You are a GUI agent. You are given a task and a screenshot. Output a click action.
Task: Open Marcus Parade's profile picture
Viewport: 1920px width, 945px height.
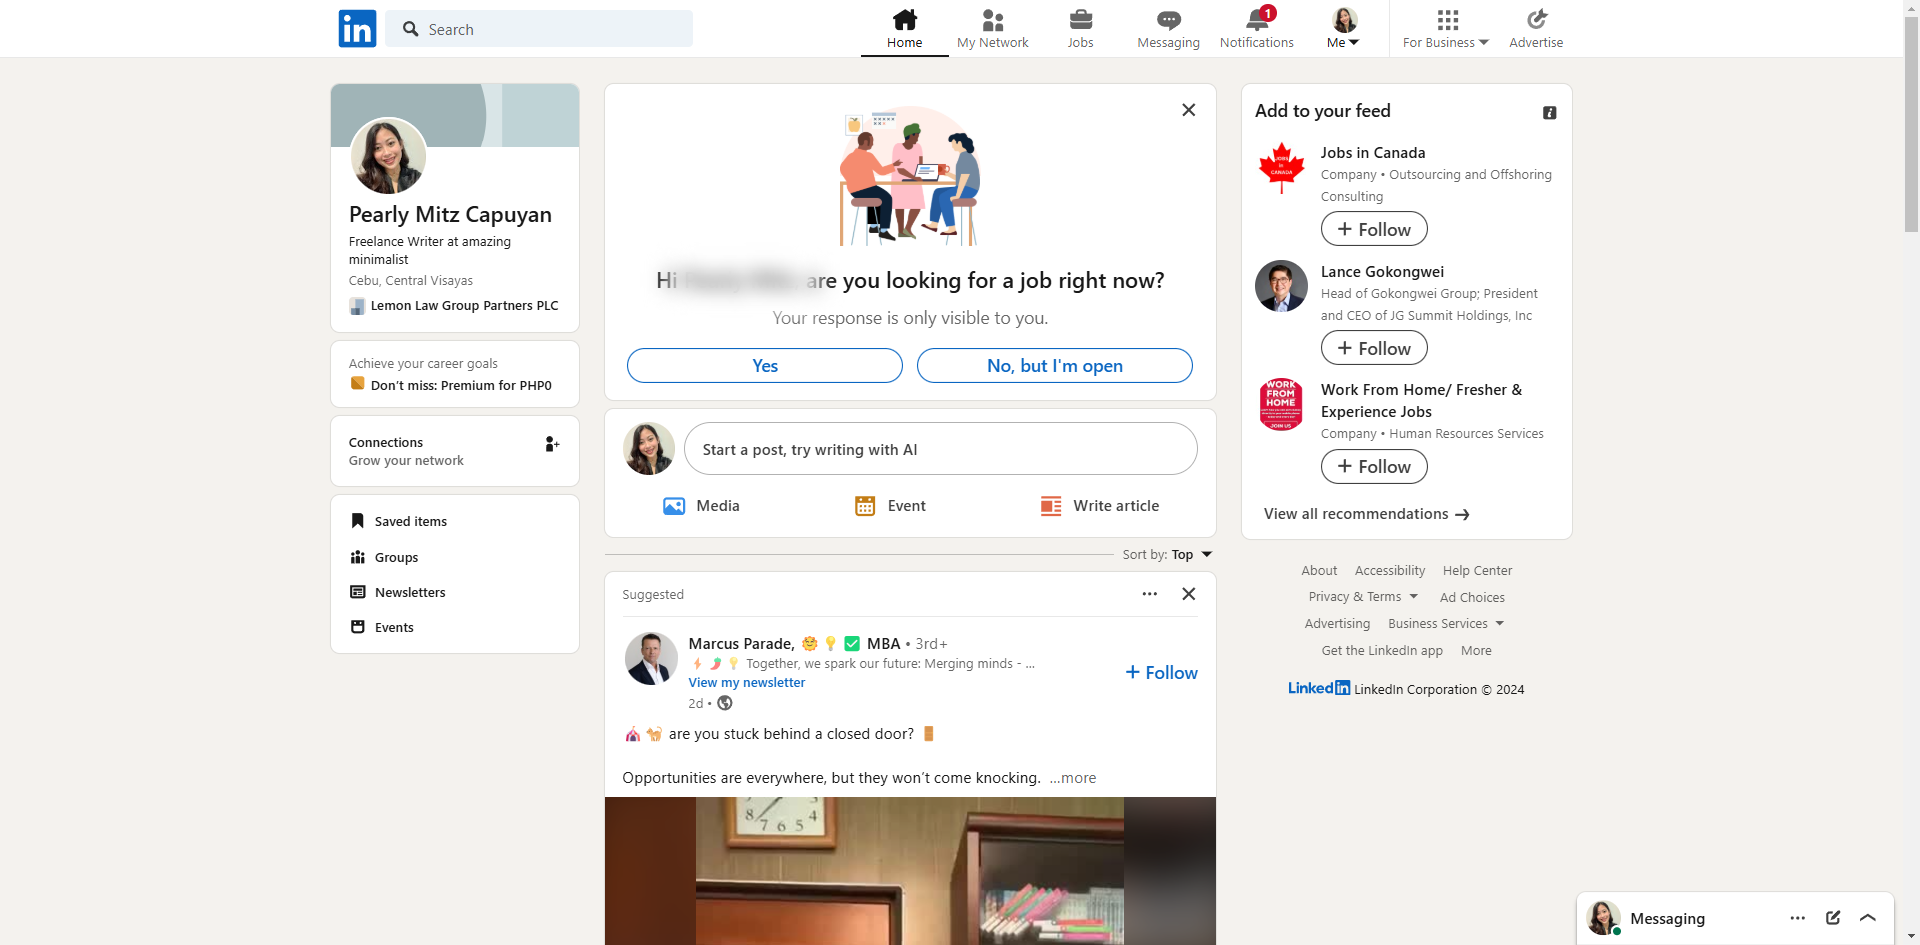(651, 658)
